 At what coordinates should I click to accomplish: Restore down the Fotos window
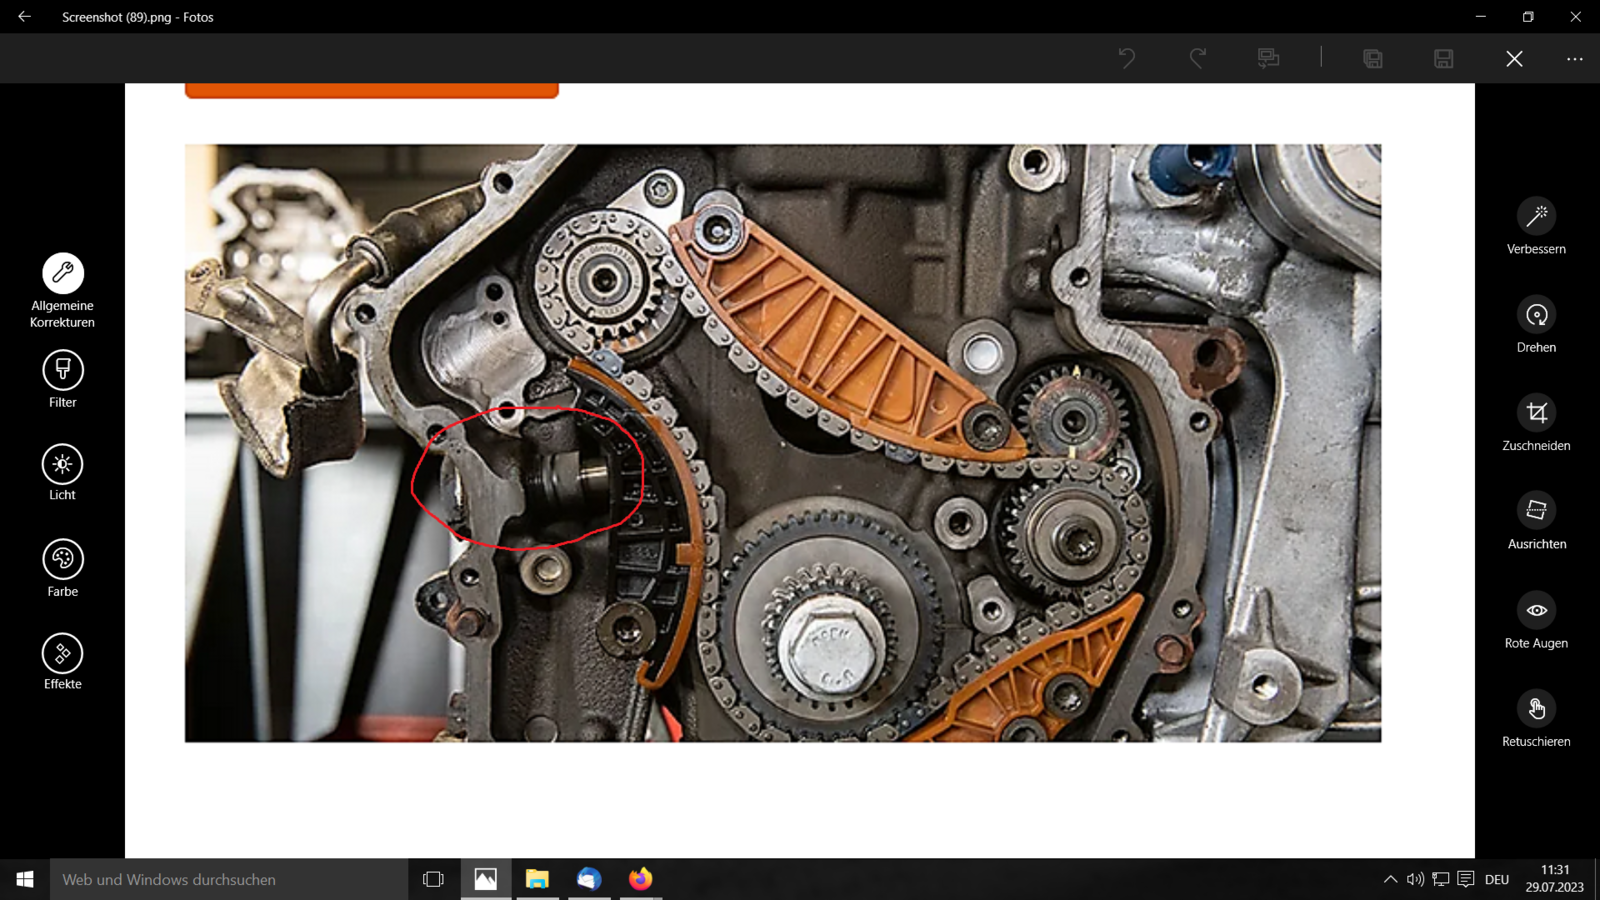click(1528, 16)
